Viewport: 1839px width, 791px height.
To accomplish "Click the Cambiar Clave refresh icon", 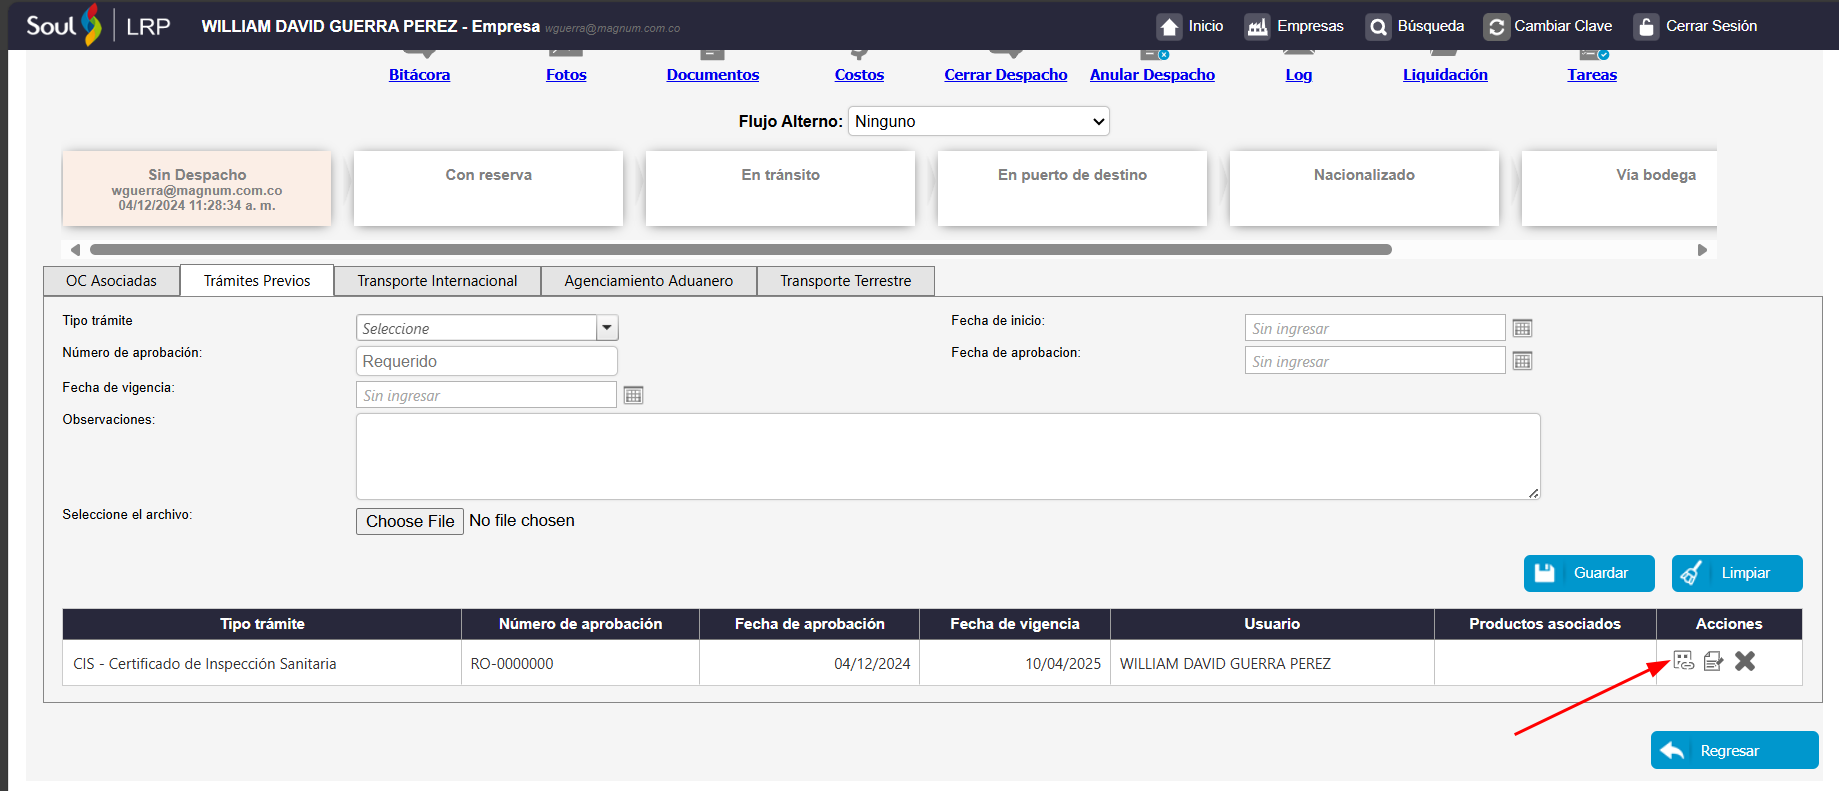I will 1496,27.
